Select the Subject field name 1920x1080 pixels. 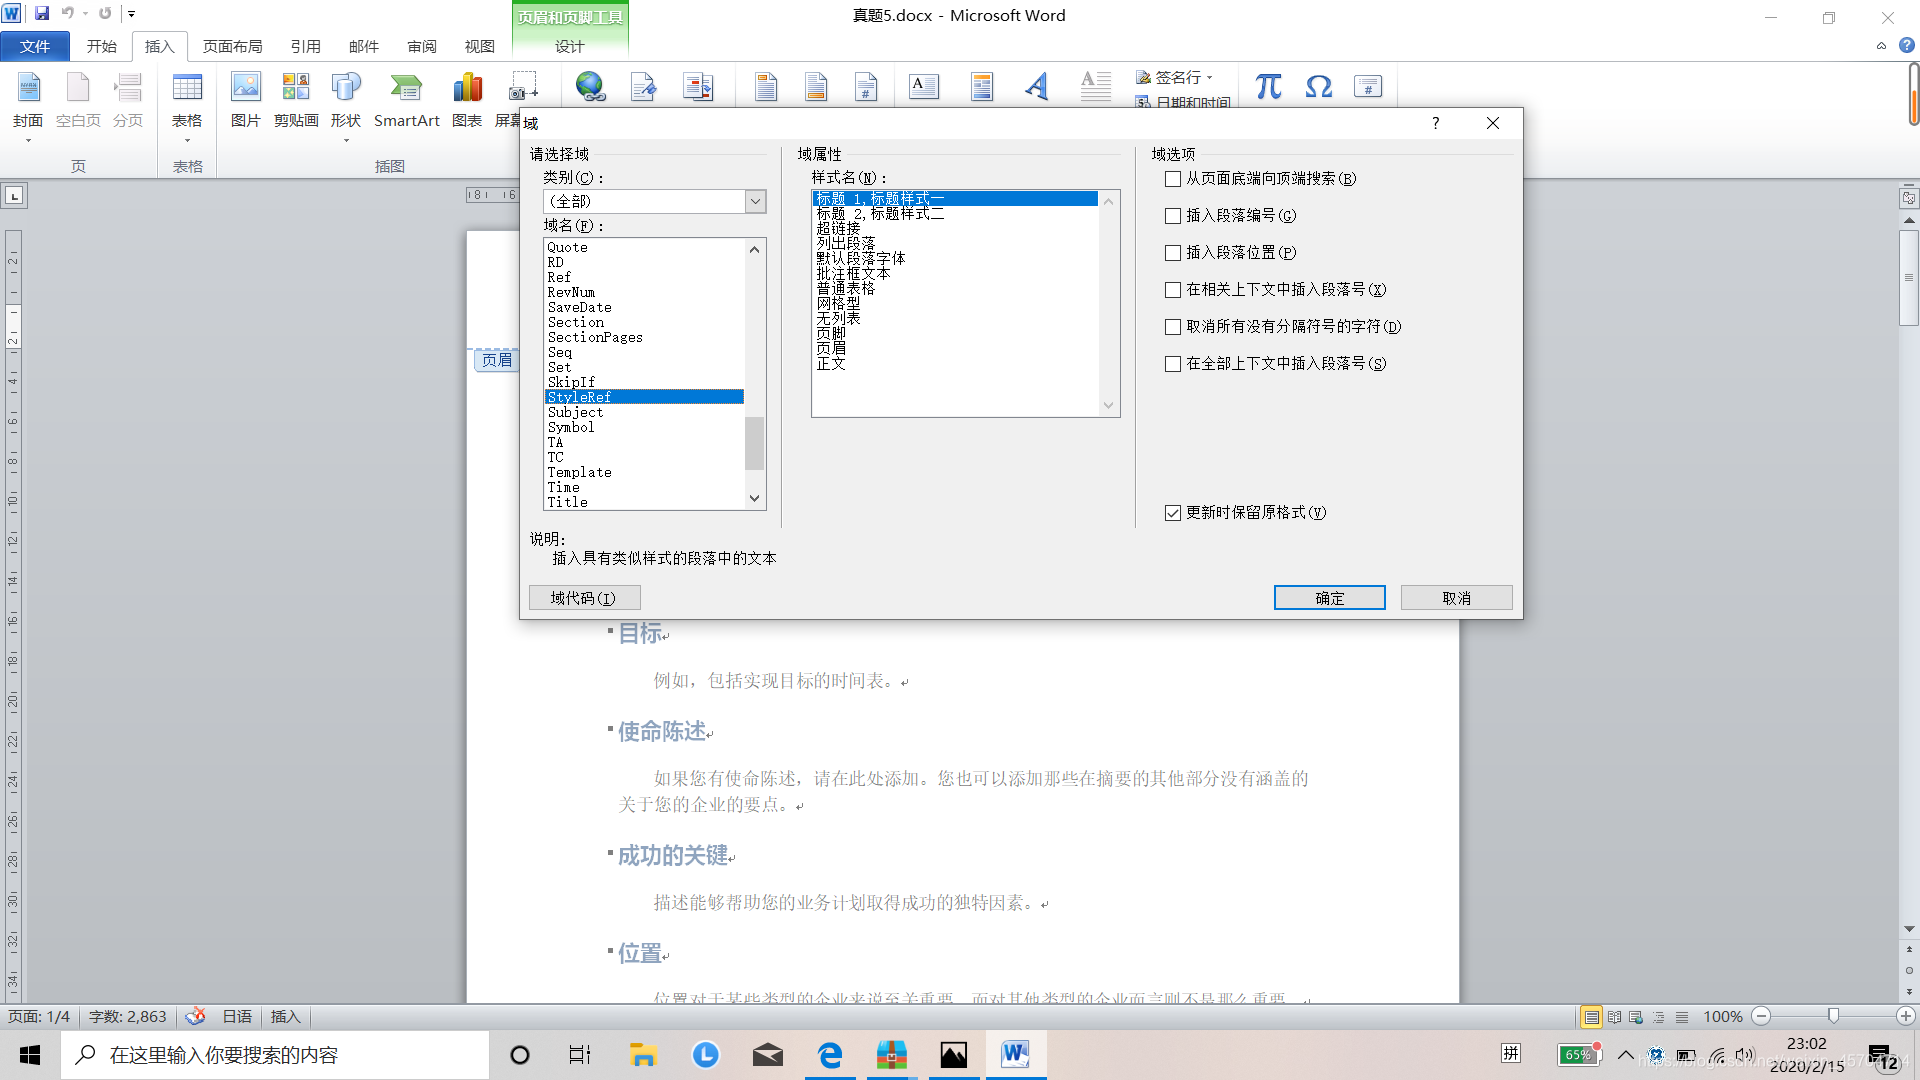coord(575,412)
